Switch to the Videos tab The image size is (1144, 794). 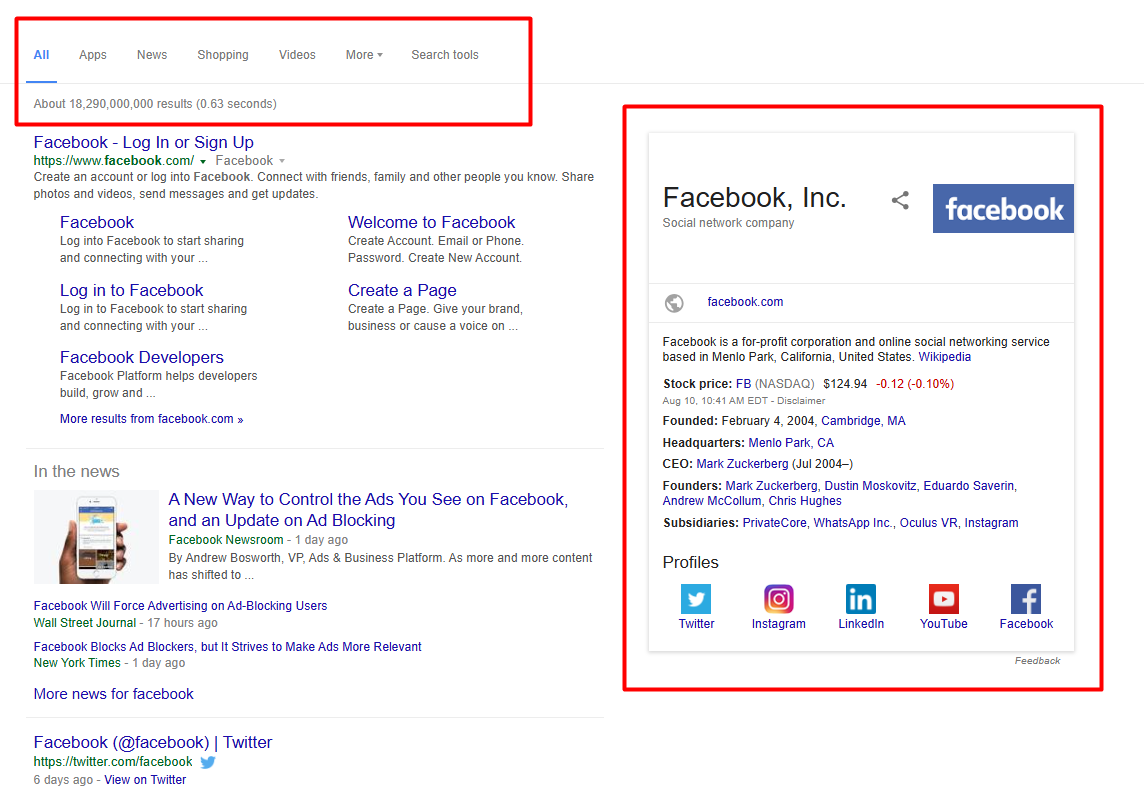(297, 55)
